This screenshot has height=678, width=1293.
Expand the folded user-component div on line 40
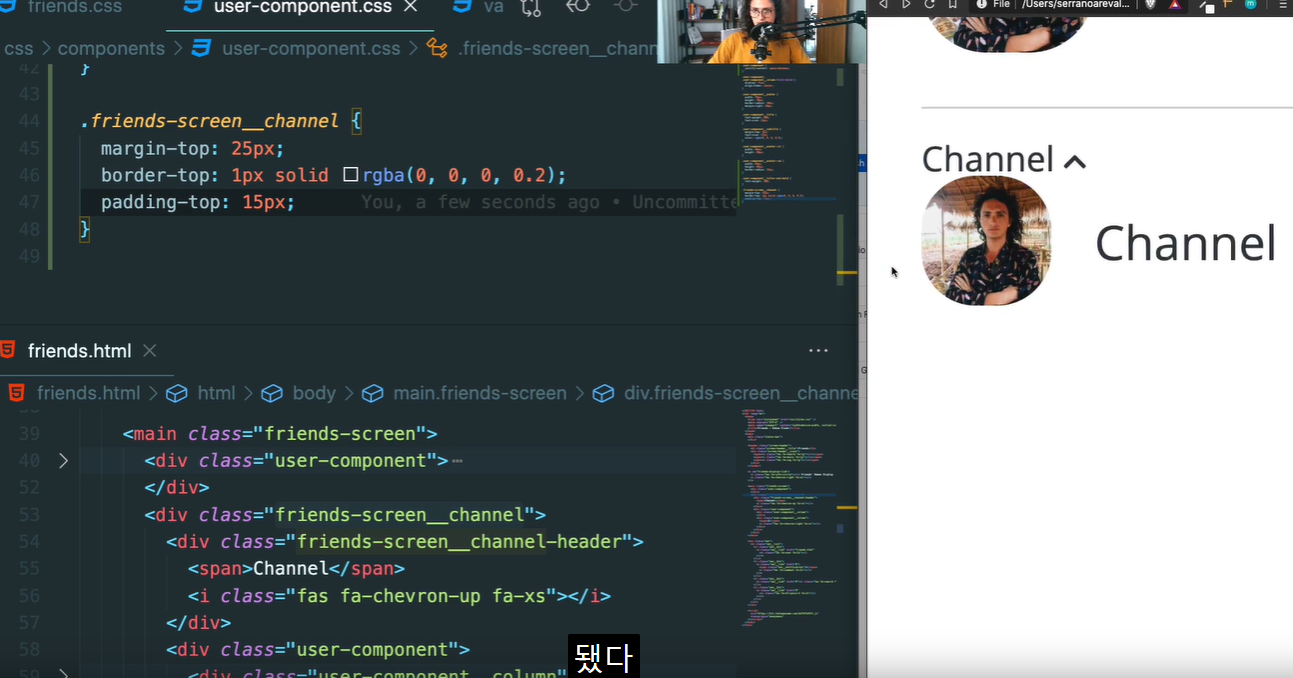63,461
